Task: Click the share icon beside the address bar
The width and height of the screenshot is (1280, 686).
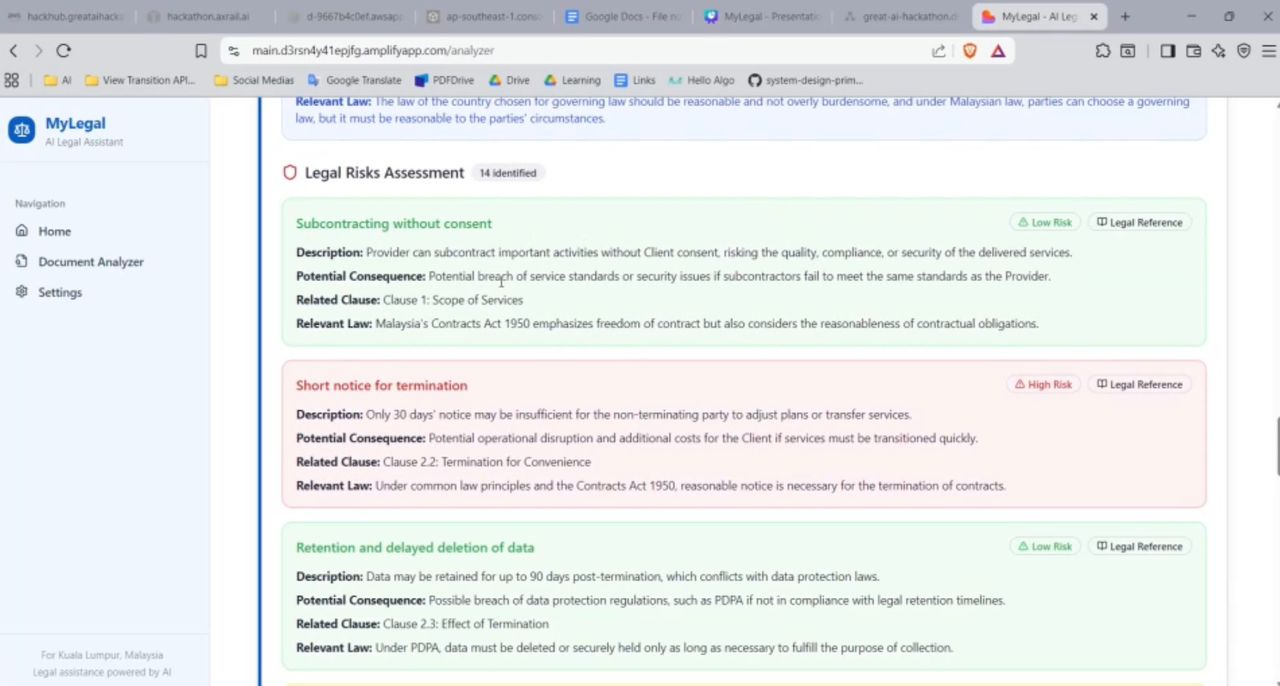Action: 940,50
